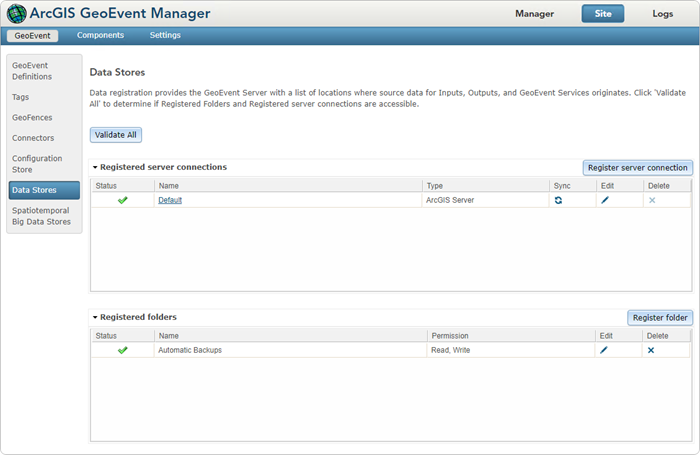Collapse the Registered server connections section
The width and height of the screenshot is (700, 455).
(95, 167)
